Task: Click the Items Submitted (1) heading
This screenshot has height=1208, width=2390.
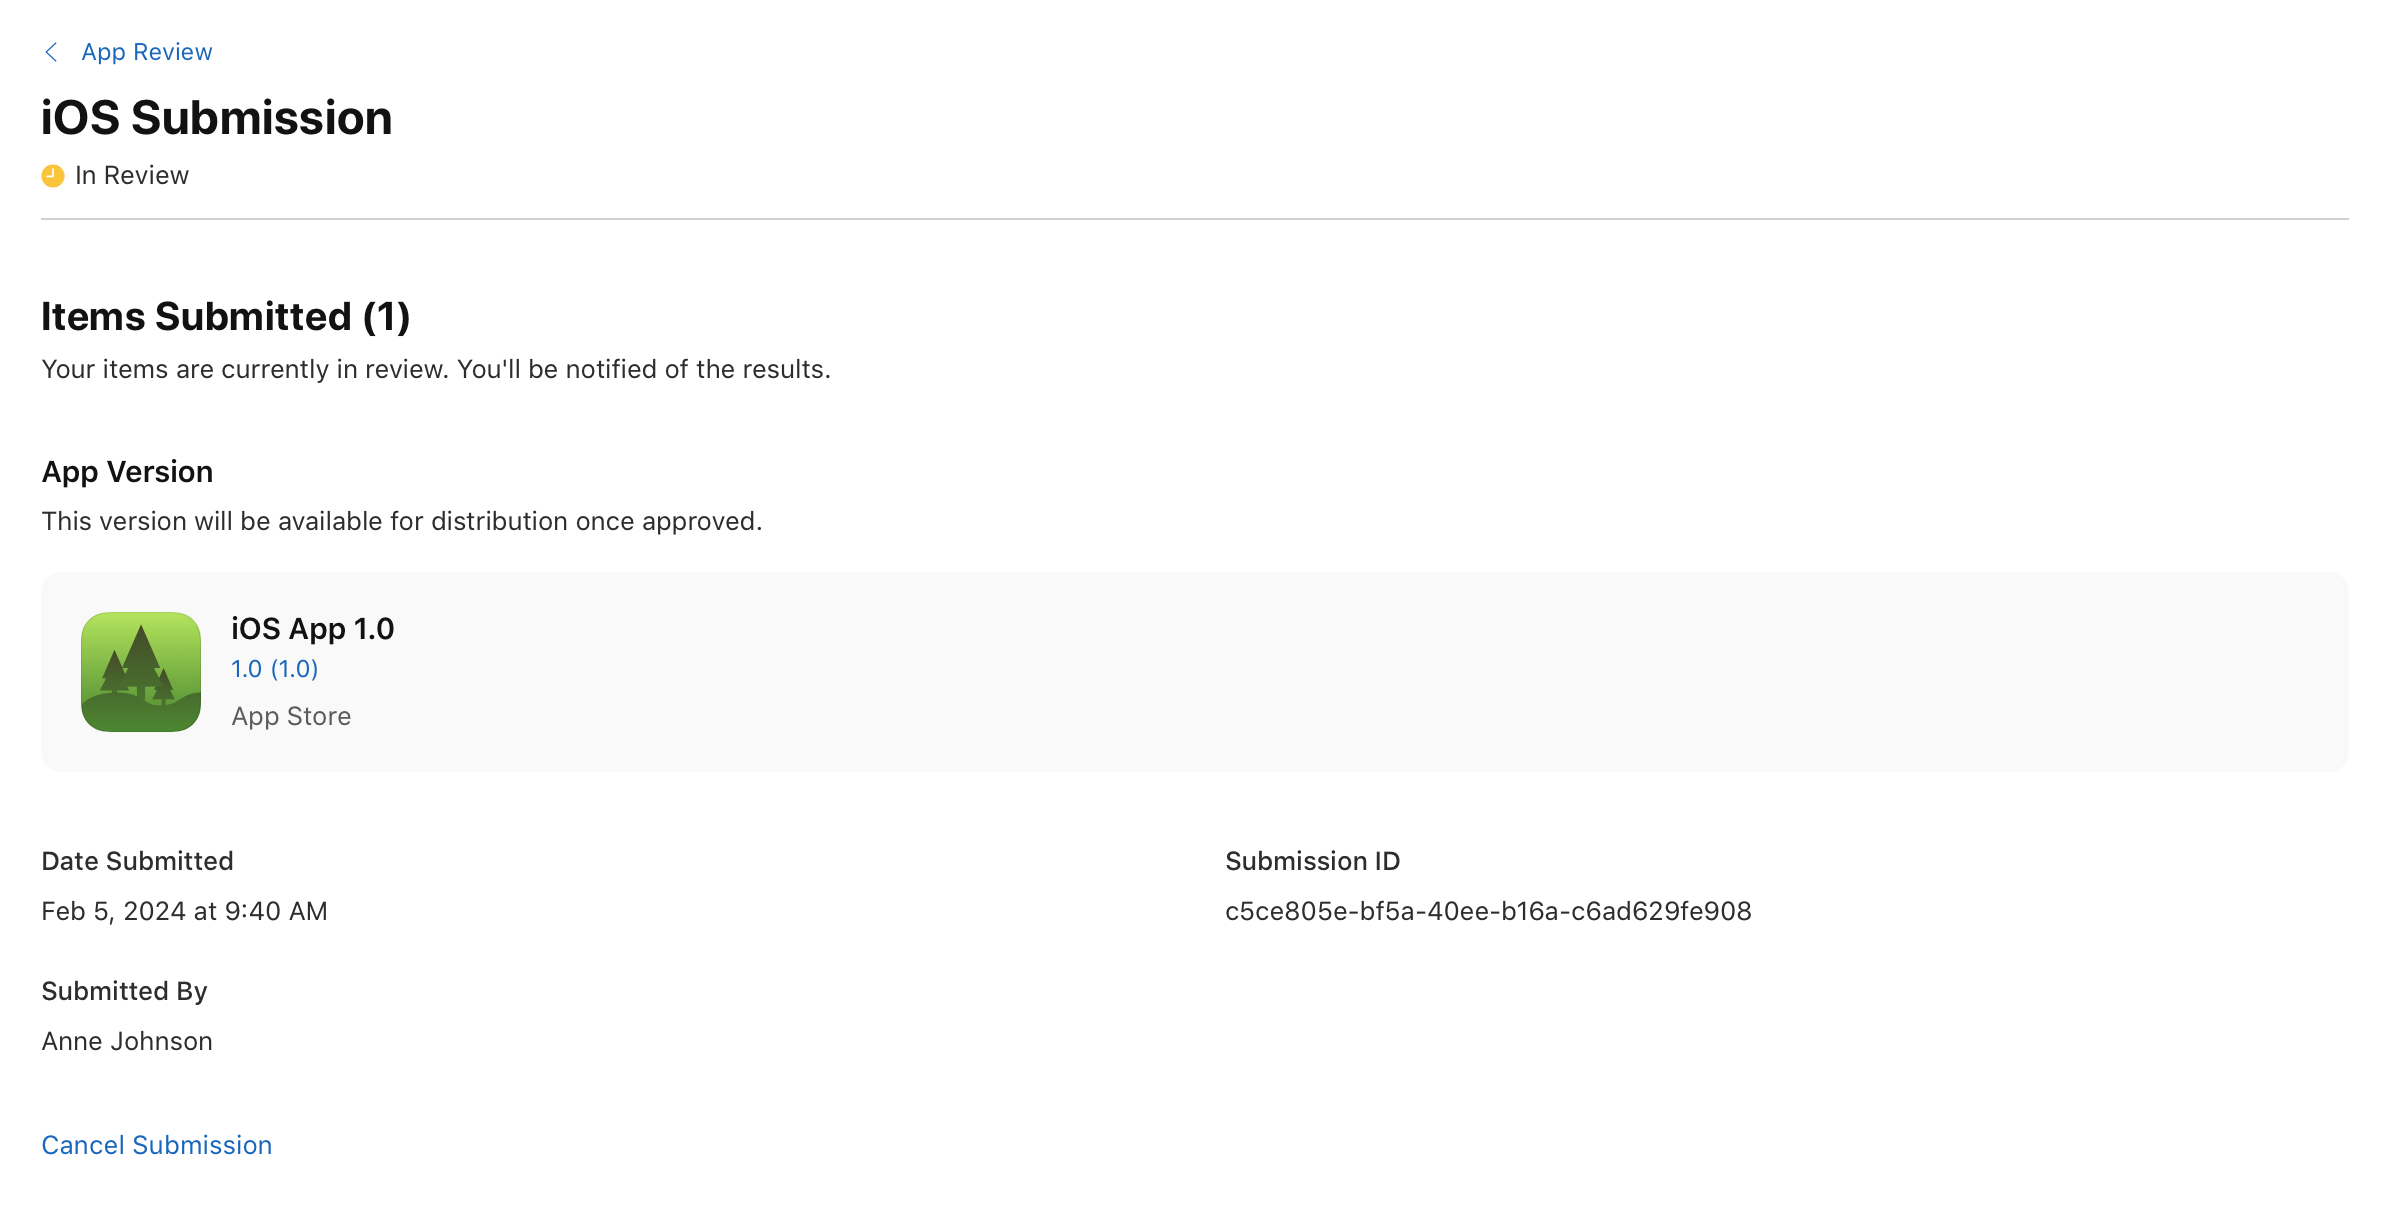Action: [225, 316]
